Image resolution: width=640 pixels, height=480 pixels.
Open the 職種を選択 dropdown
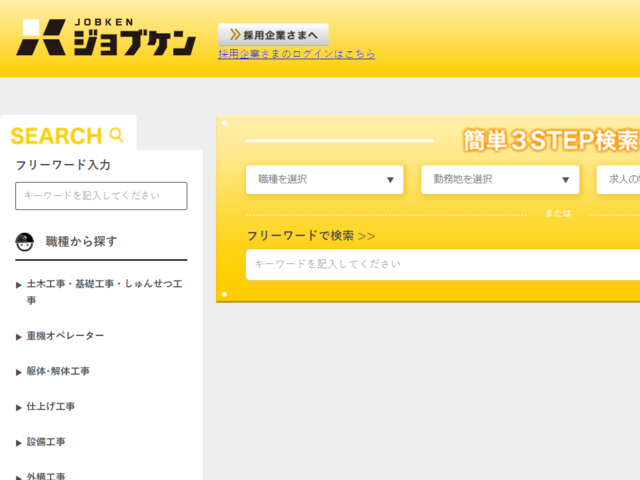325,180
